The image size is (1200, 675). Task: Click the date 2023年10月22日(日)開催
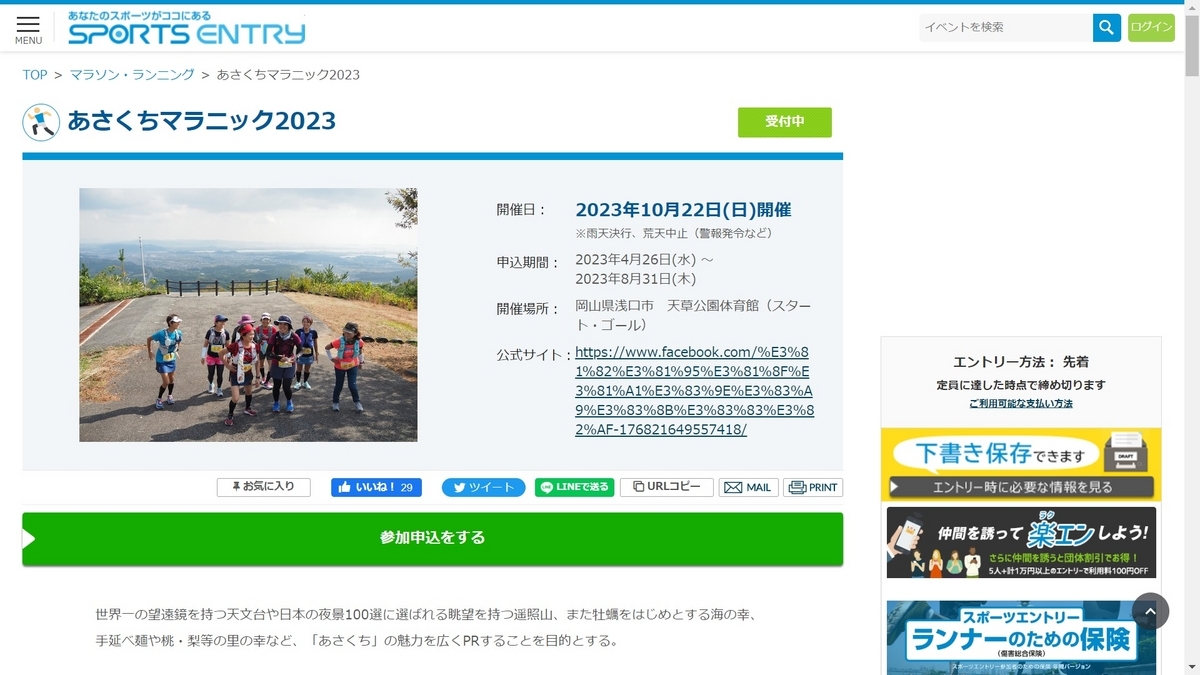pyautogui.click(x=683, y=210)
